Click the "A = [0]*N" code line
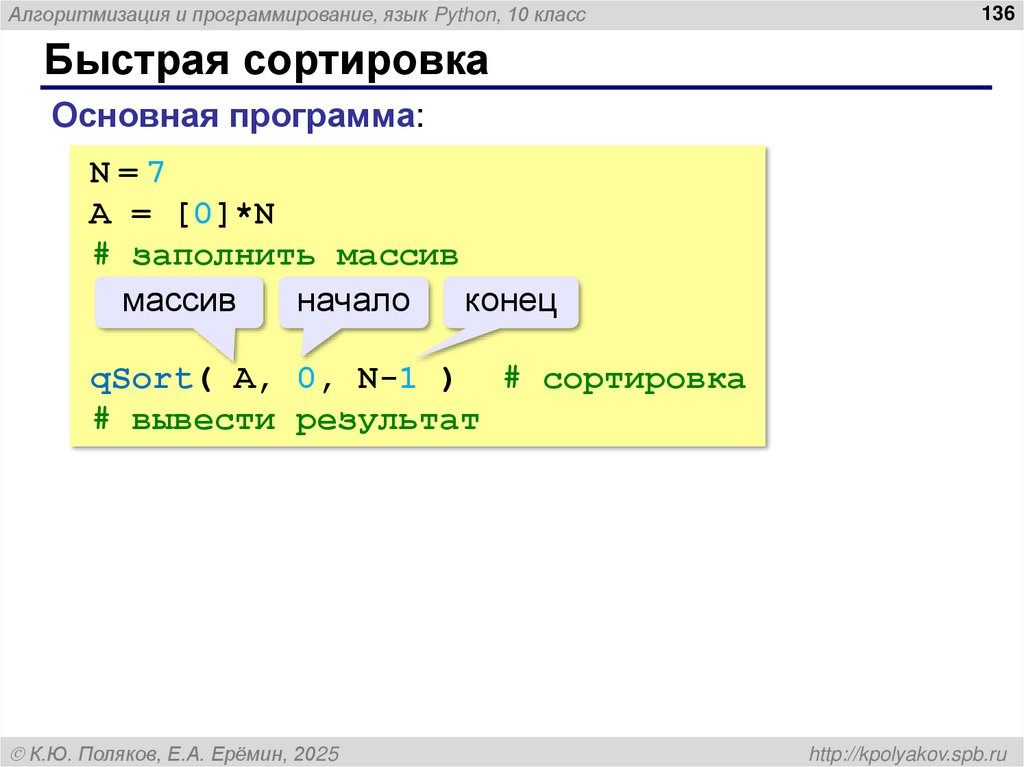The image size is (1024, 767). 180,213
